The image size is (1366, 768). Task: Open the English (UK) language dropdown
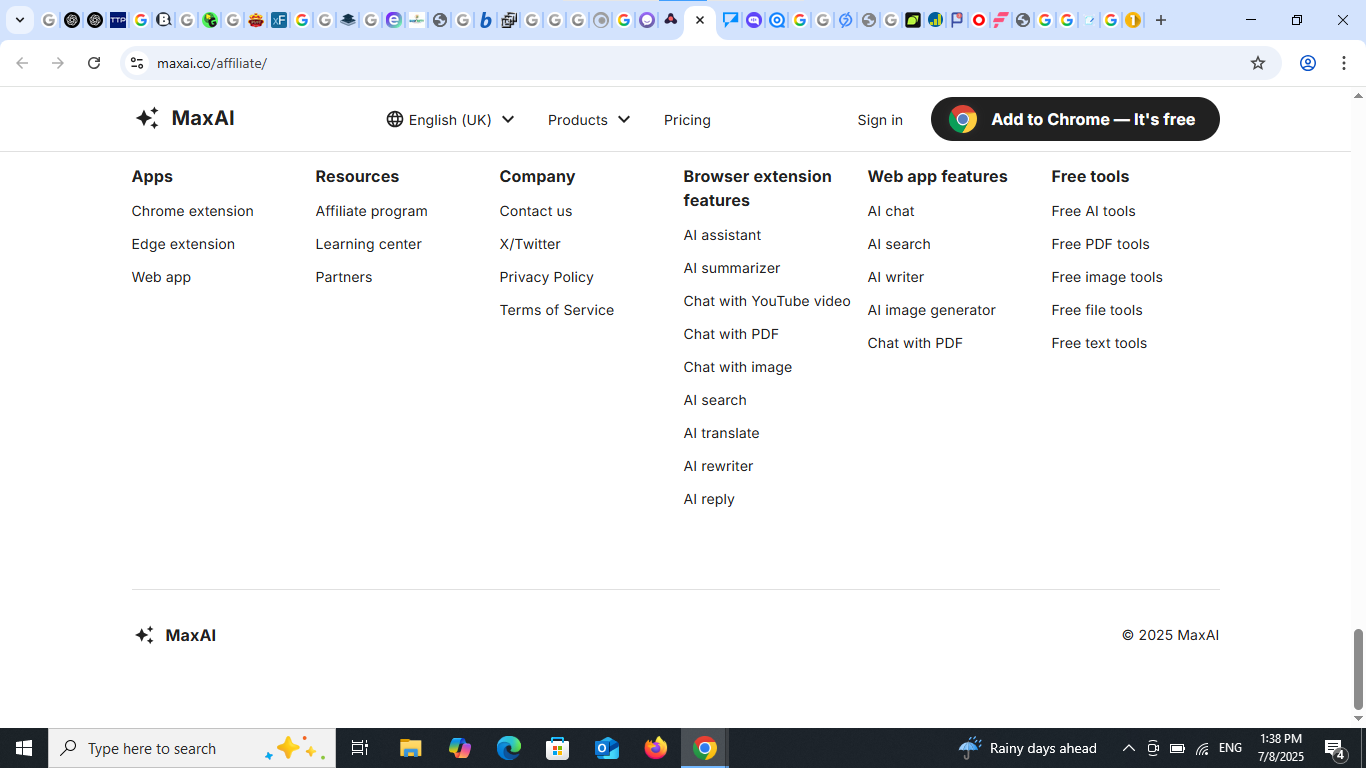coord(451,120)
